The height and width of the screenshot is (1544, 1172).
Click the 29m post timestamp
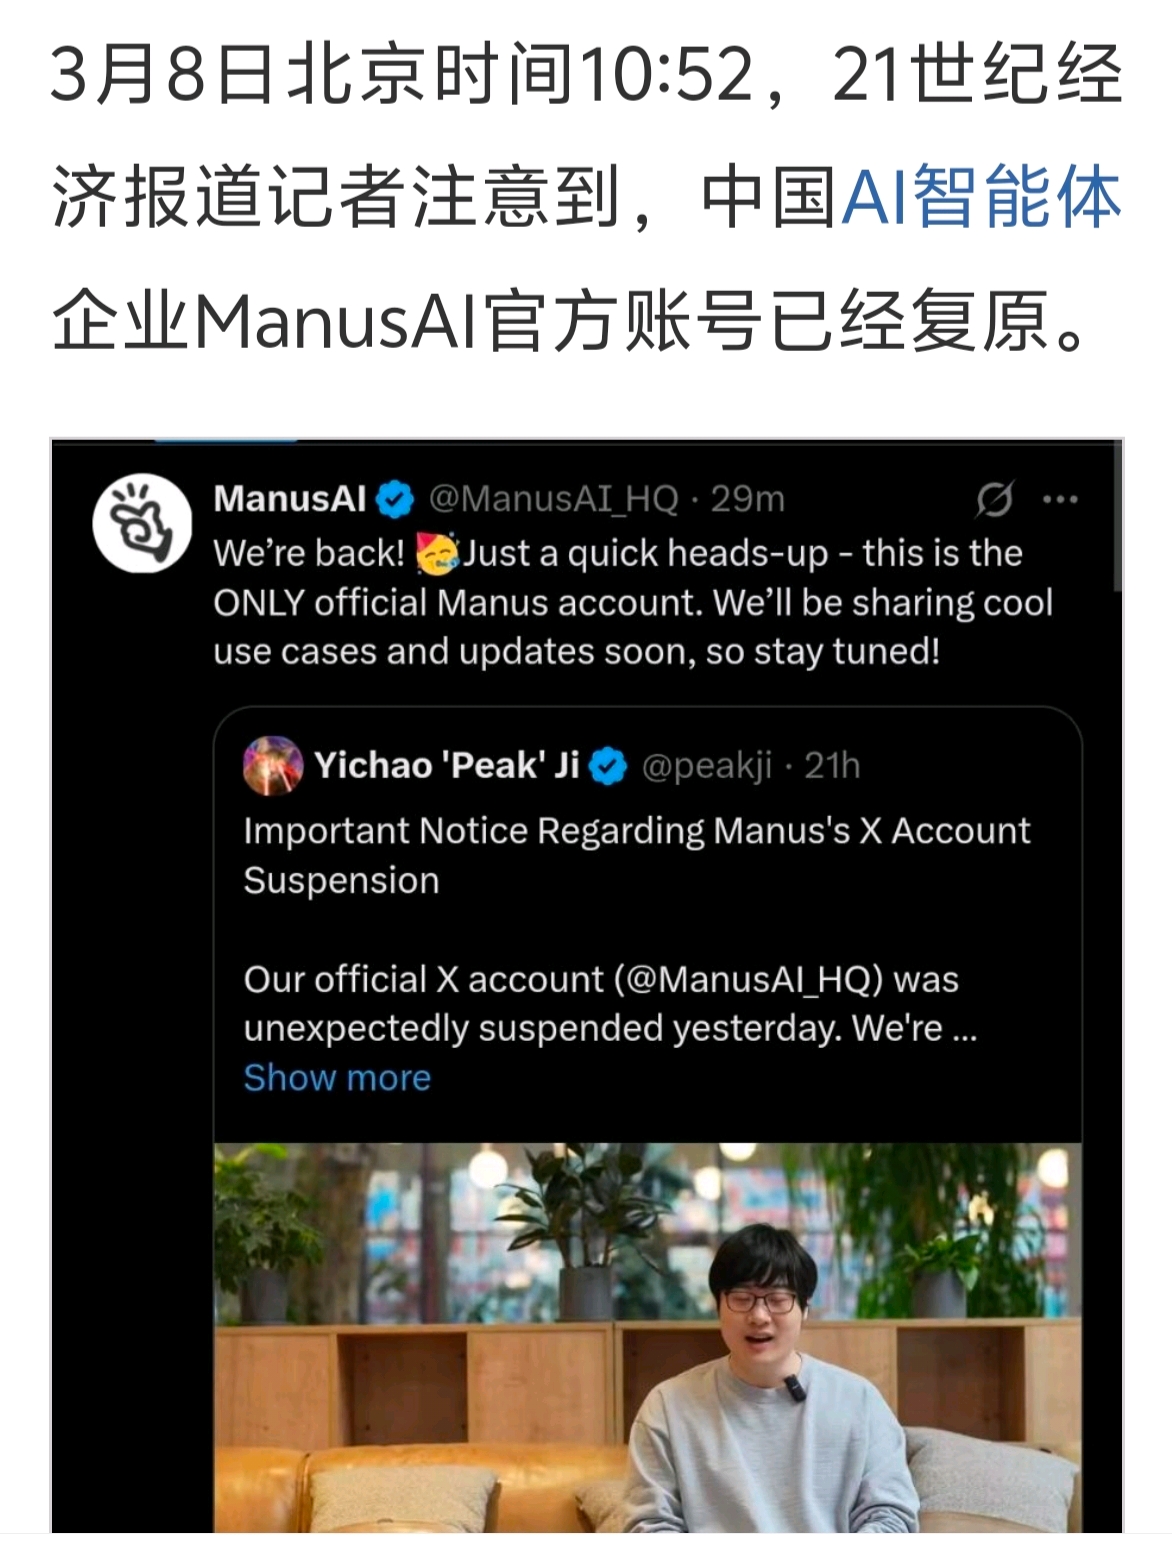748,499
